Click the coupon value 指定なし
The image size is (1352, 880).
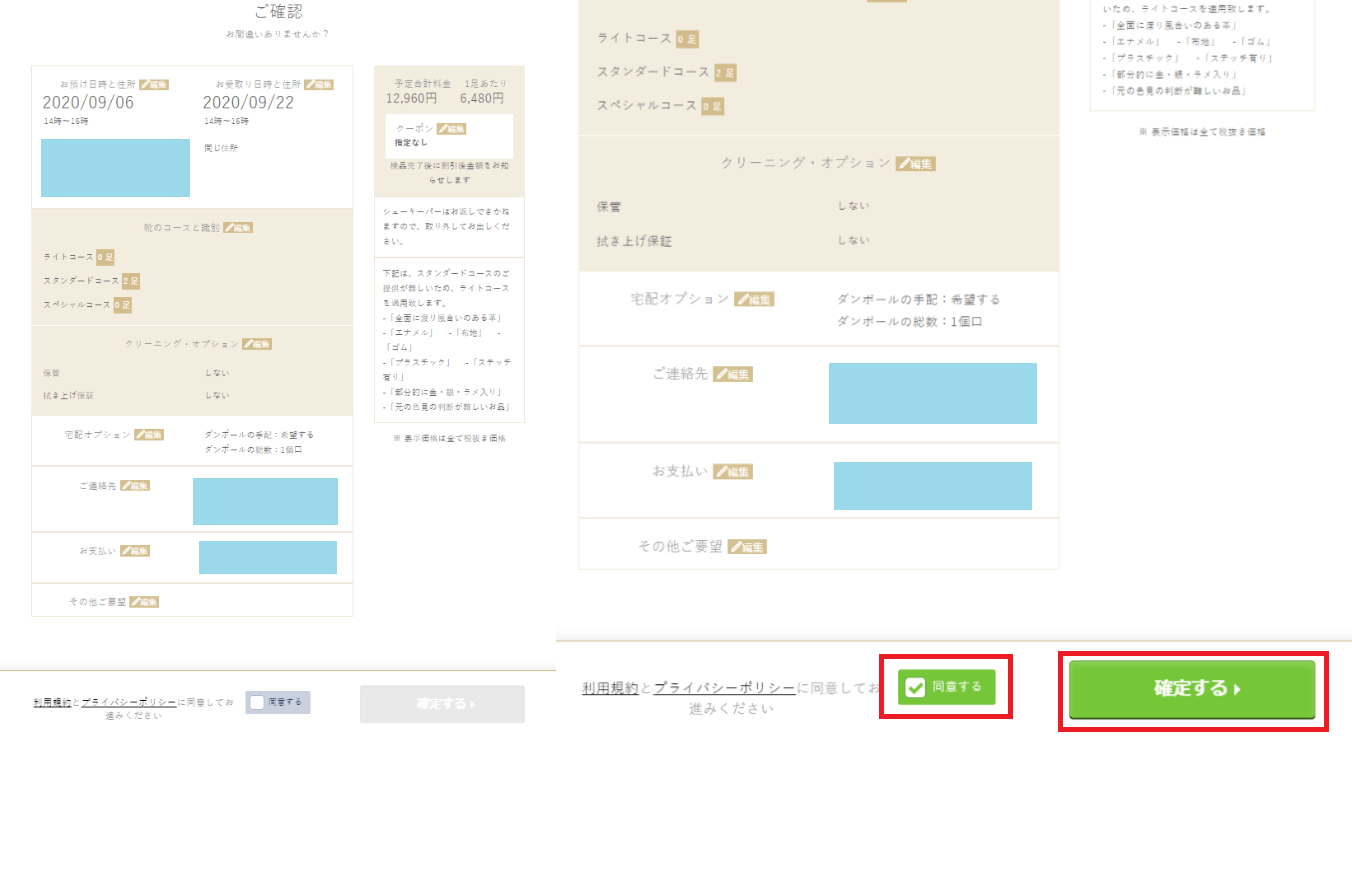pyautogui.click(x=411, y=143)
